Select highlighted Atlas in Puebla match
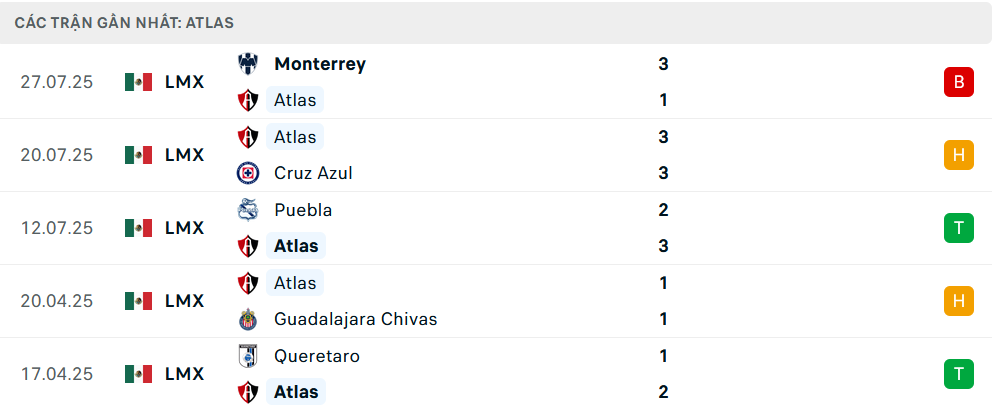 (296, 246)
